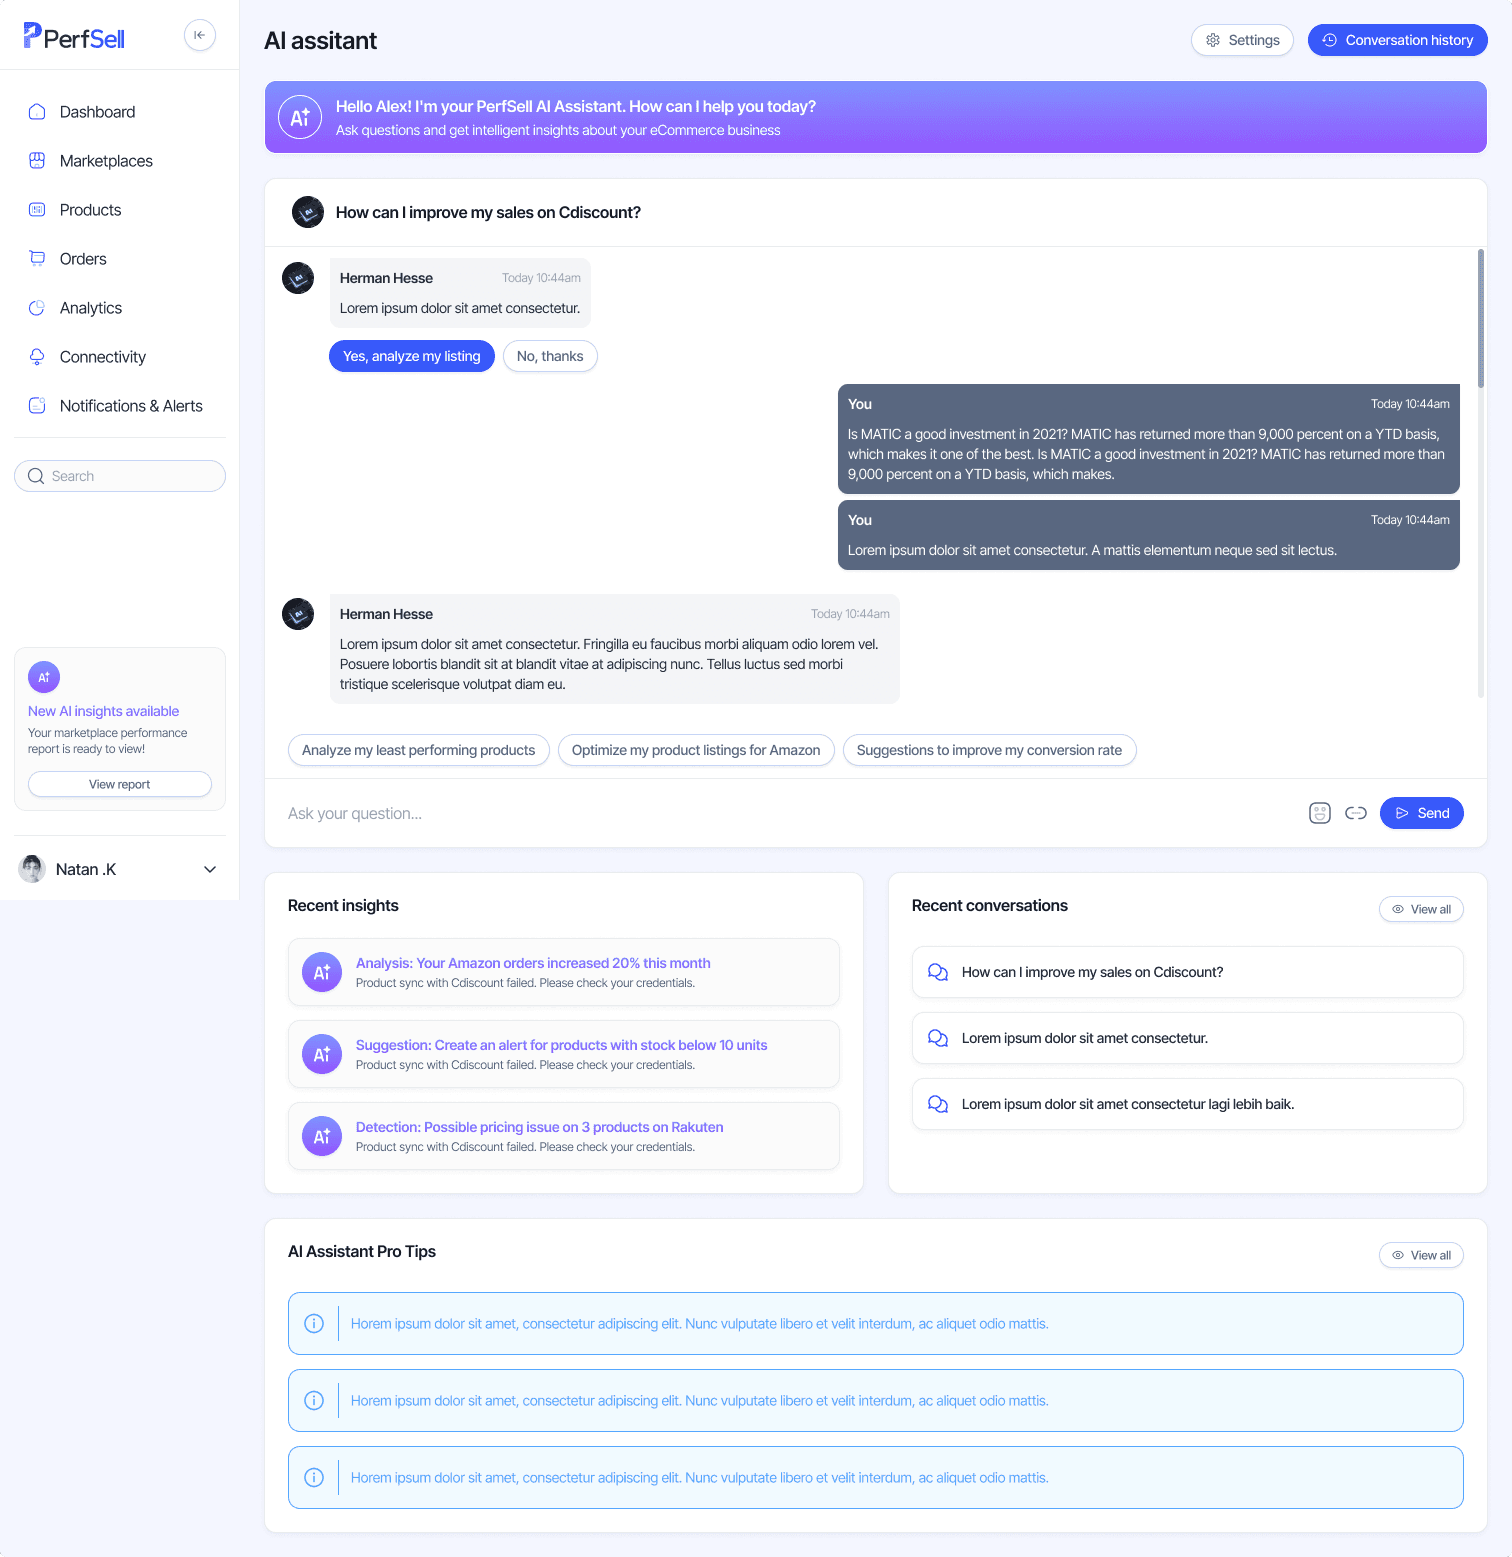Go to Marketplaces in the sidebar
Viewport: 1512px width, 1557px height.
coord(106,161)
